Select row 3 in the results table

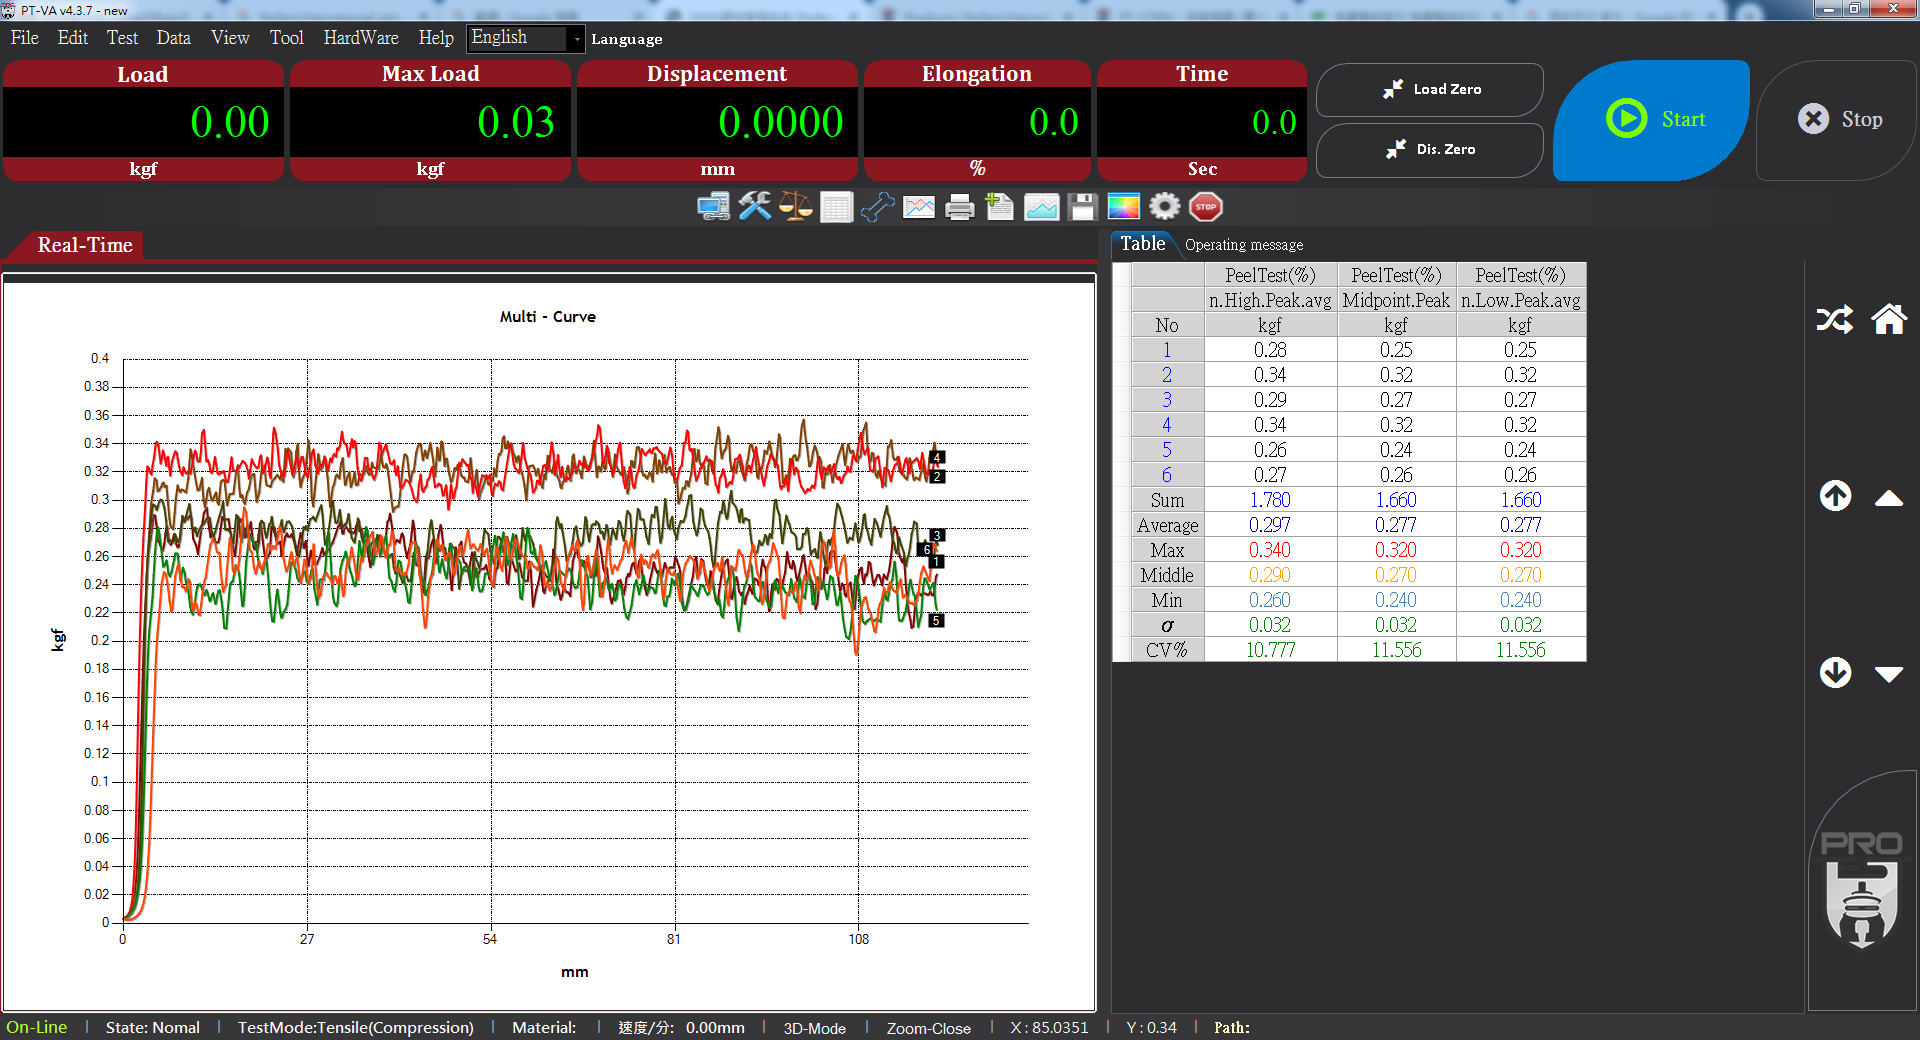(1166, 400)
